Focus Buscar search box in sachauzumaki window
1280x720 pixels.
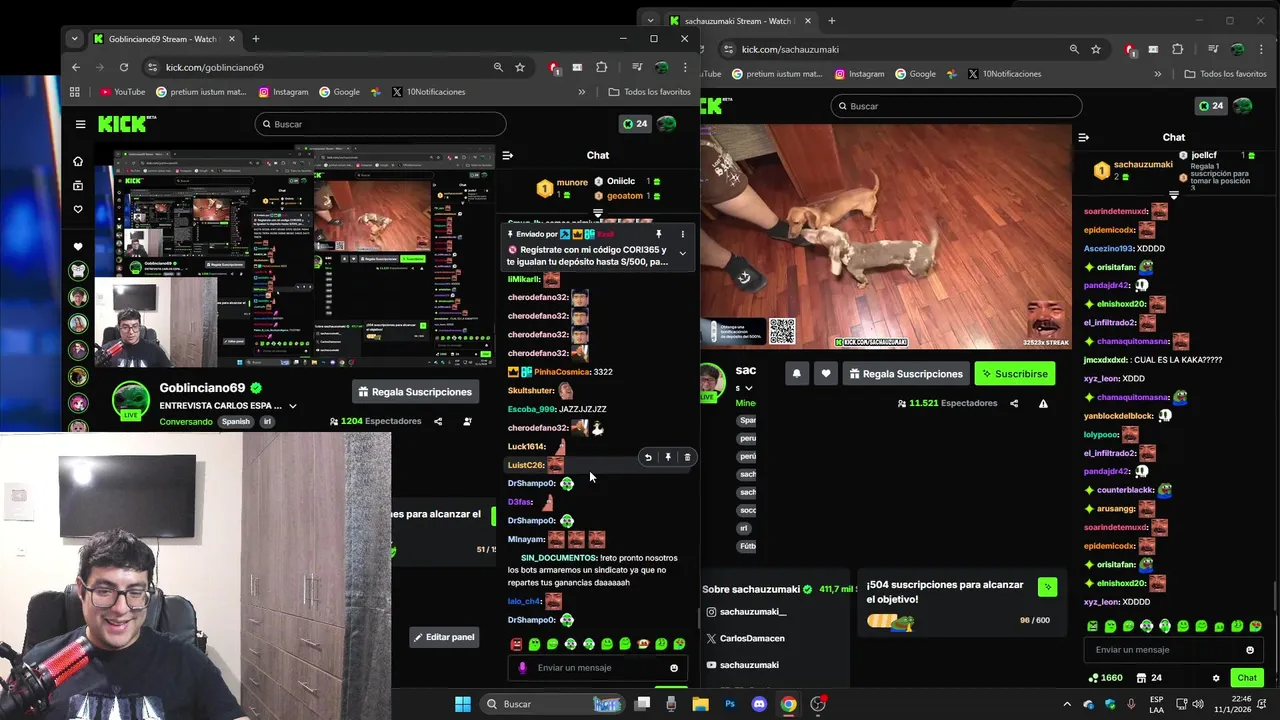click(x=956, y=106)
